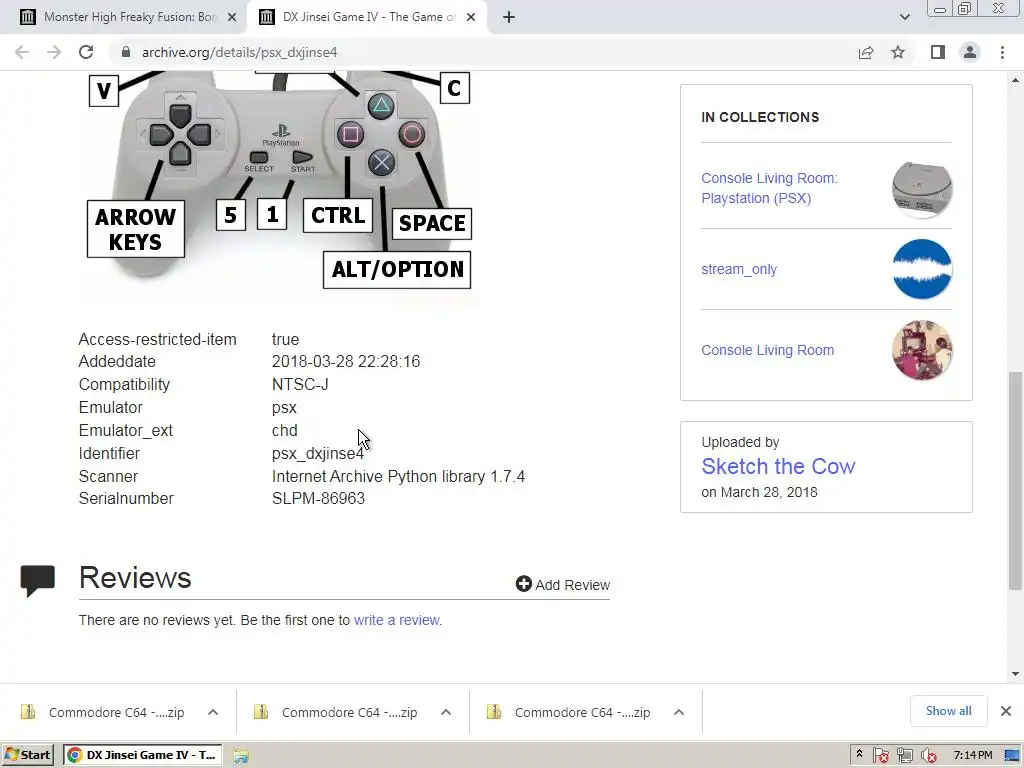Share this page via share icon
This screenshot has width=1024, height=768.
[x=866, y=52]
